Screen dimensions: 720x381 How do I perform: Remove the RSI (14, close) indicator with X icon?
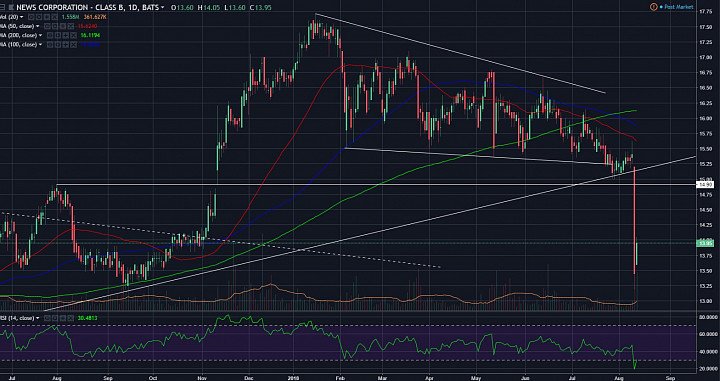70,318
